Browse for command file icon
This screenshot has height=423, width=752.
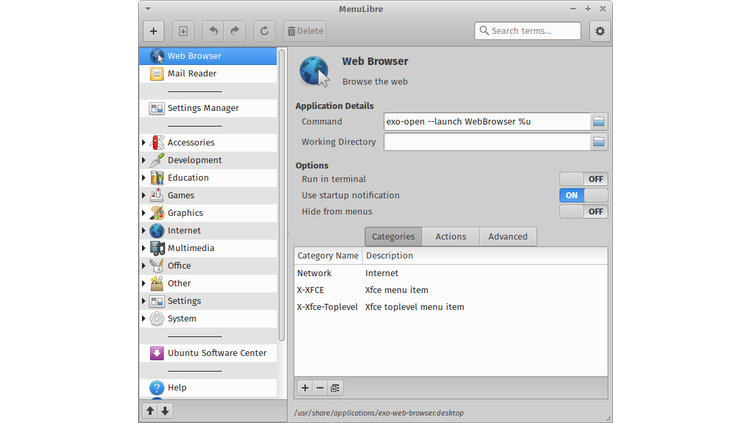599,121
